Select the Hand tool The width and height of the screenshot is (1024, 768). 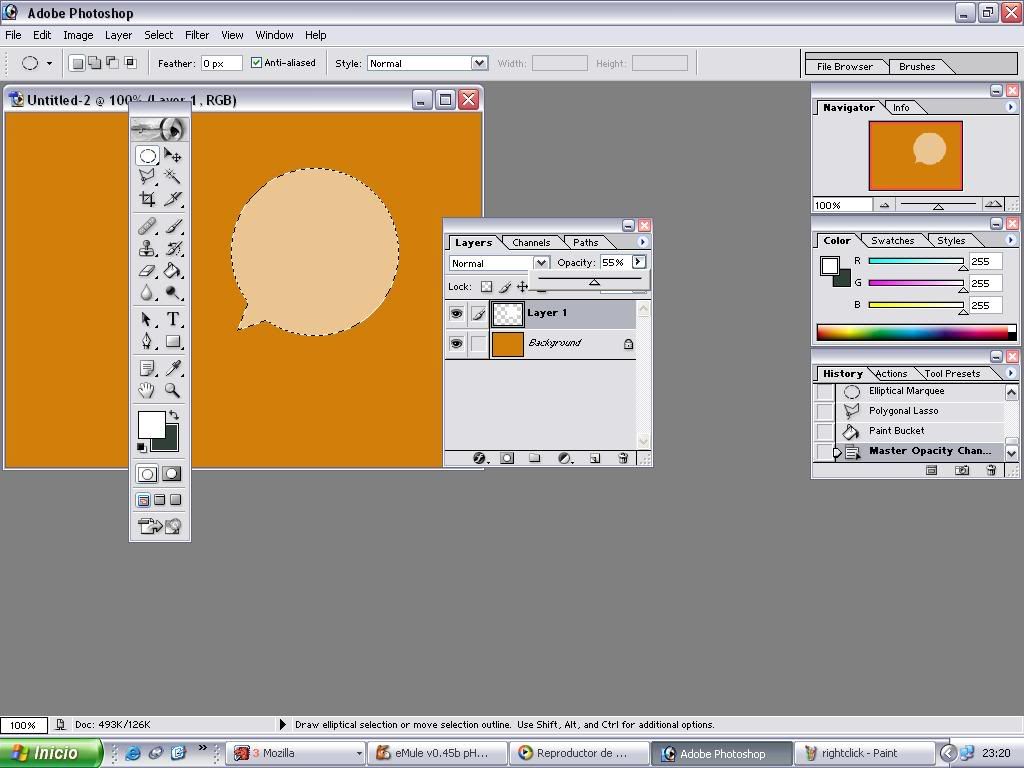[x=147, y=391]
